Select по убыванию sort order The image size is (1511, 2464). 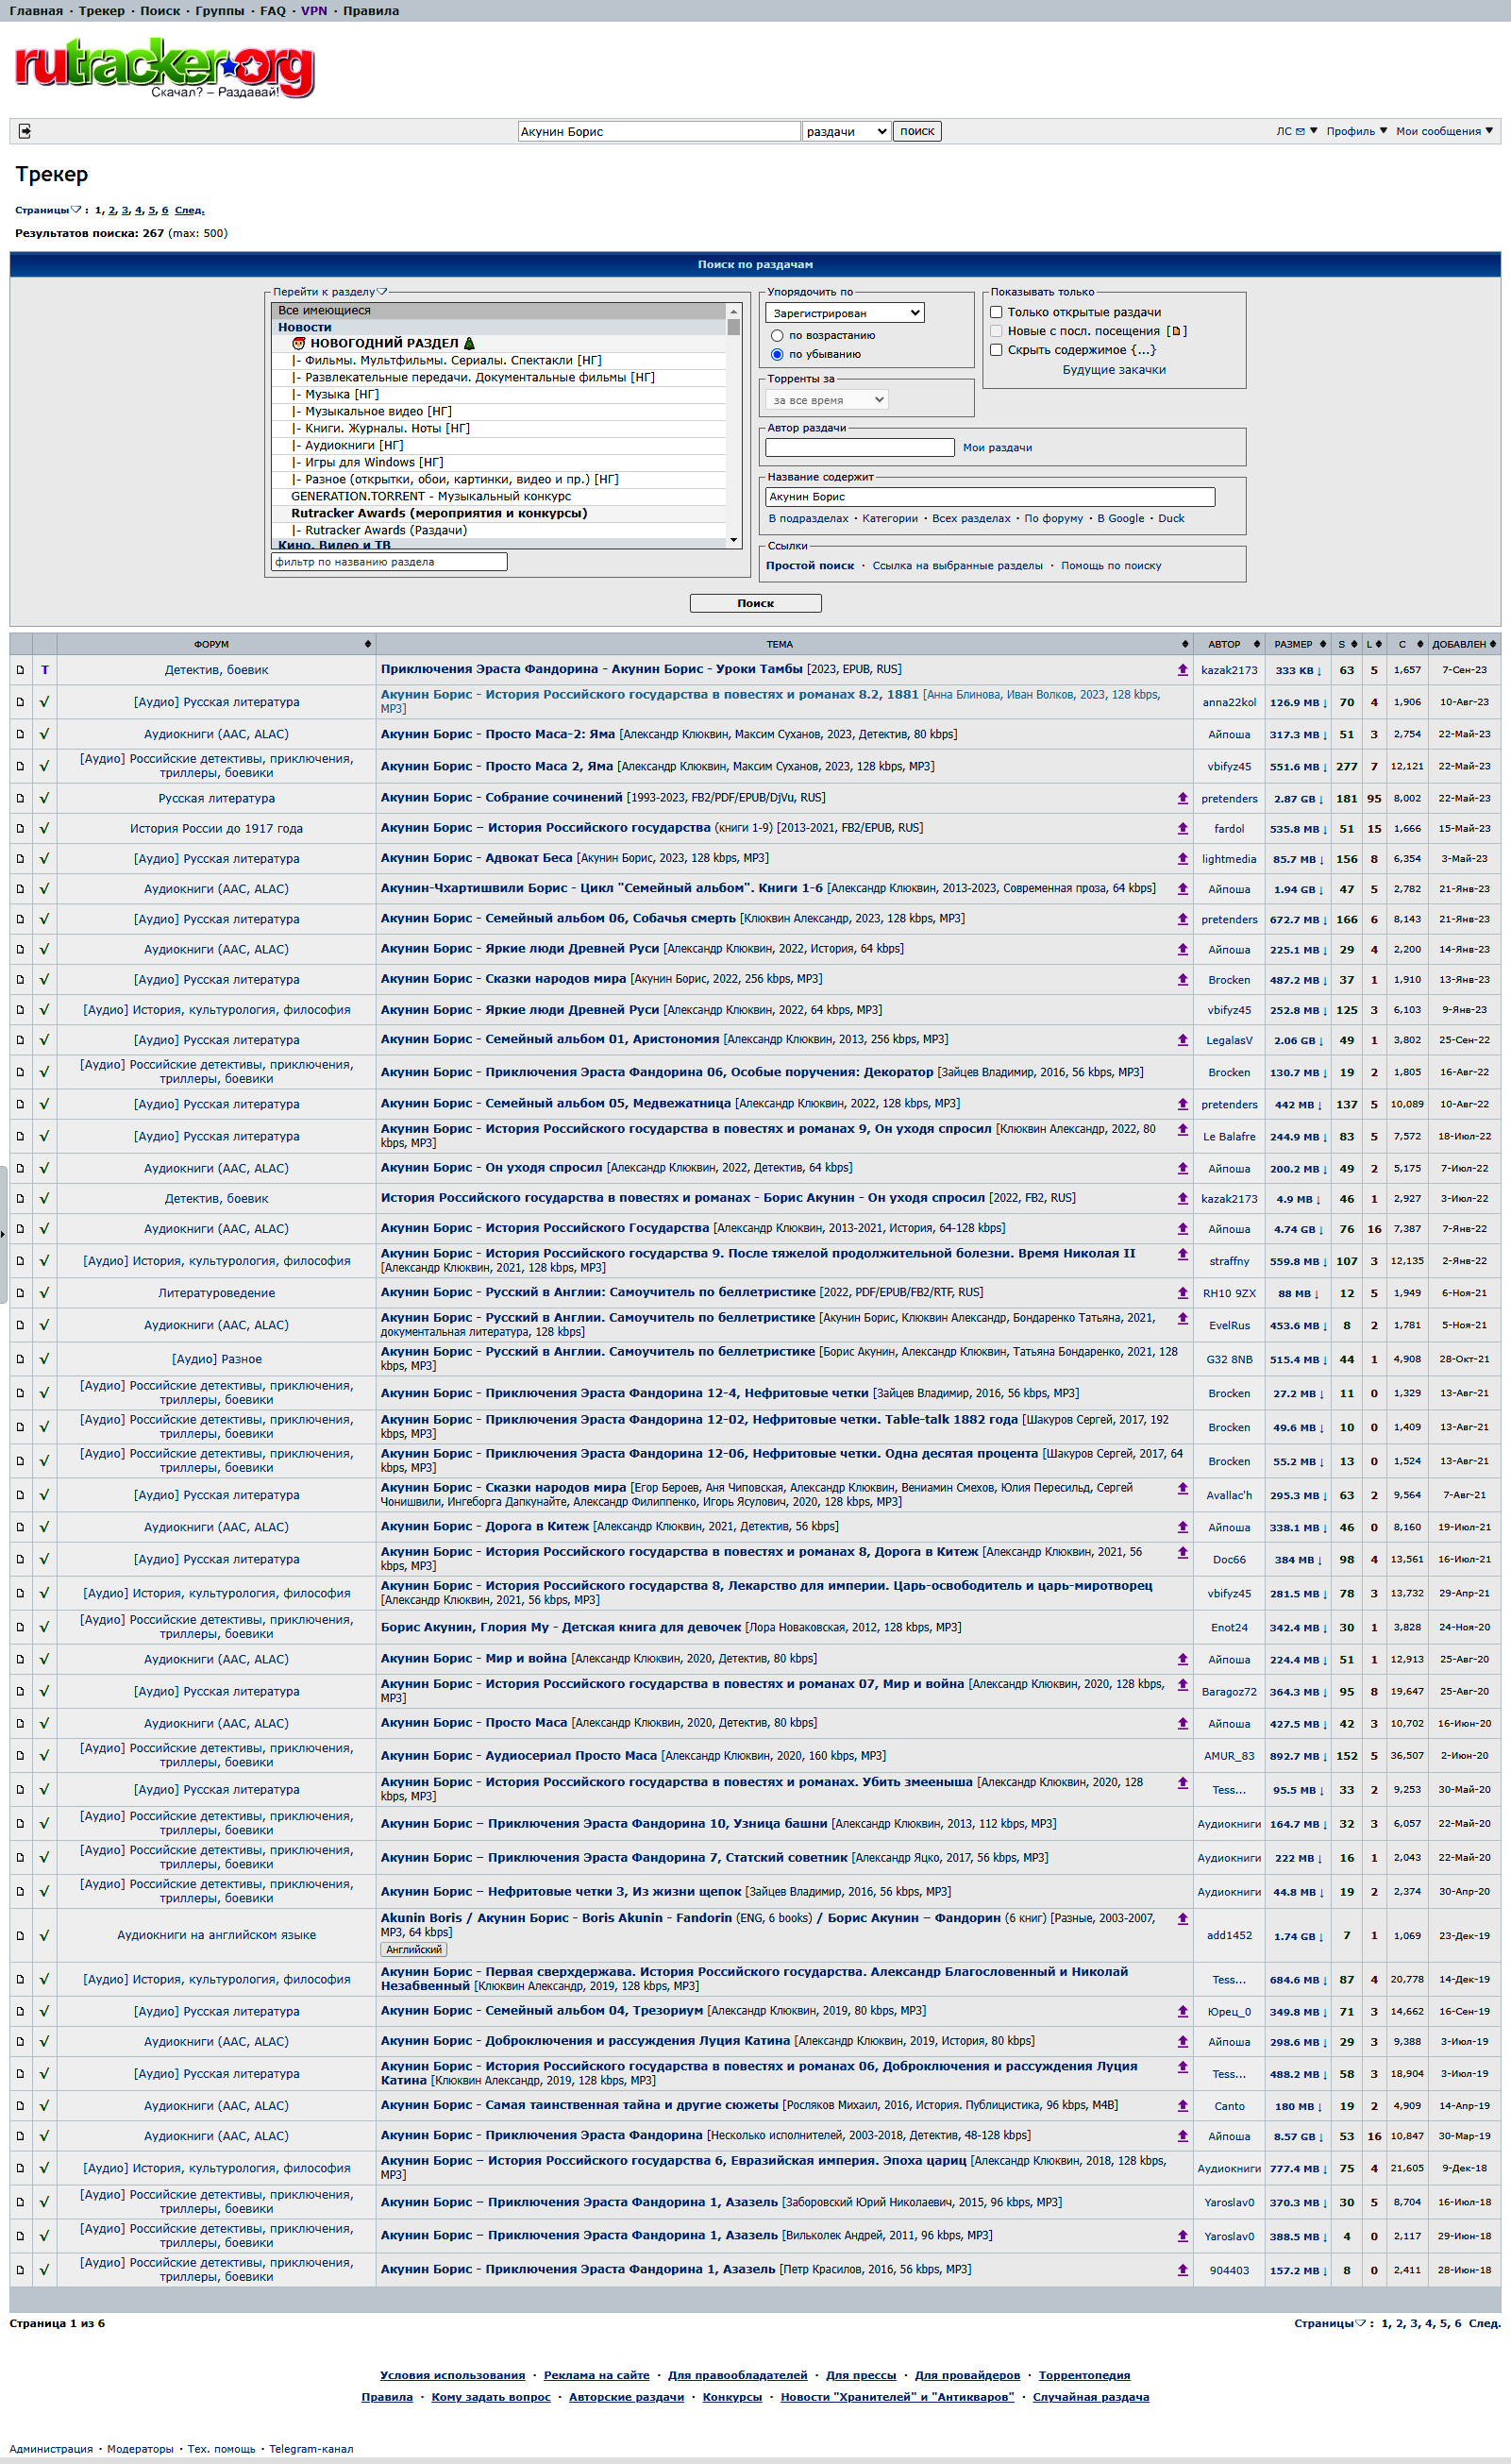[777, 355]
